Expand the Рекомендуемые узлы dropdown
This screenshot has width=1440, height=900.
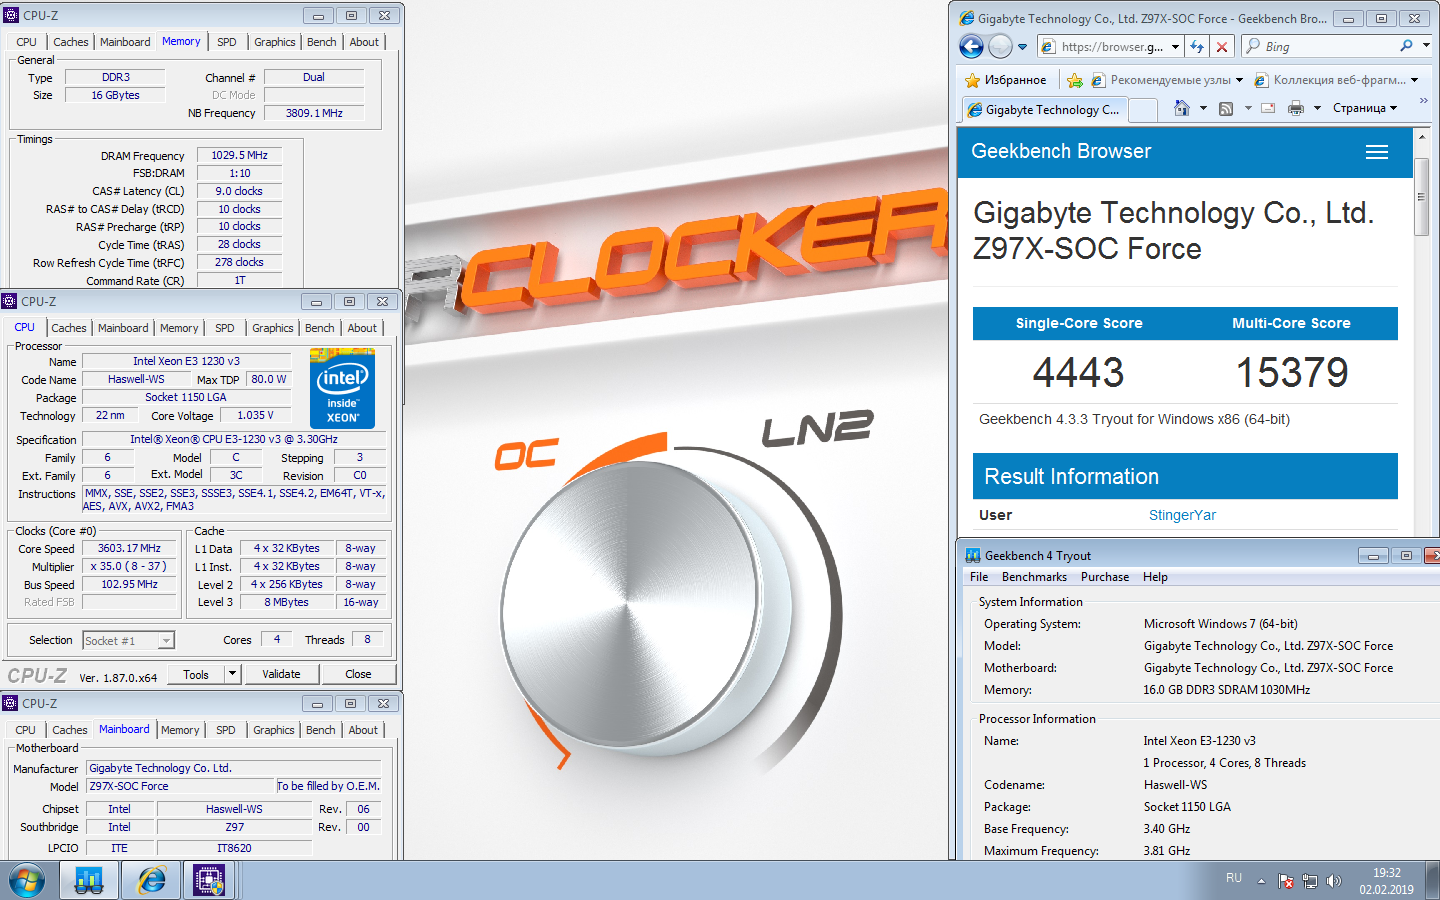[x=1240, y=80]
